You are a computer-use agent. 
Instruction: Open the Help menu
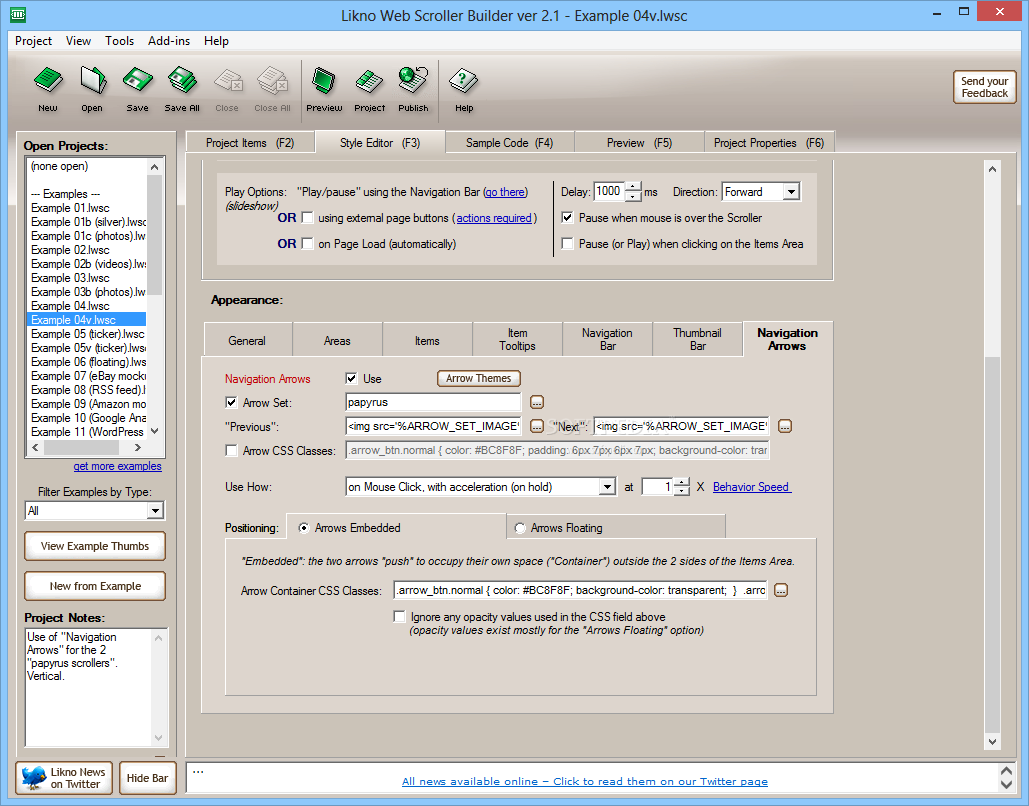(x=216, y=41)
